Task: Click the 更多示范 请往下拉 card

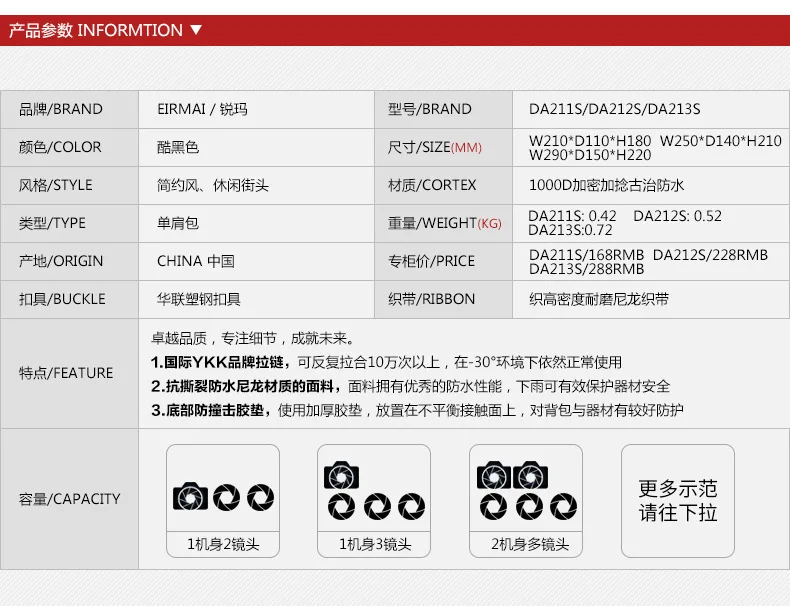Action: 678,501
